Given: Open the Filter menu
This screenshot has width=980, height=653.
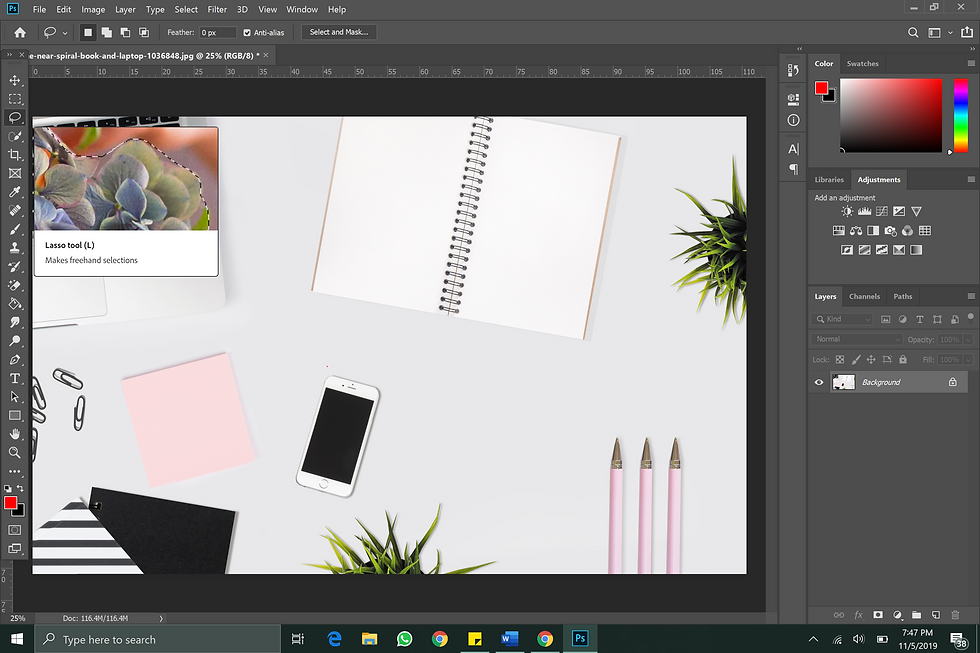Looking at the screenshot, I should click(217, 9).
